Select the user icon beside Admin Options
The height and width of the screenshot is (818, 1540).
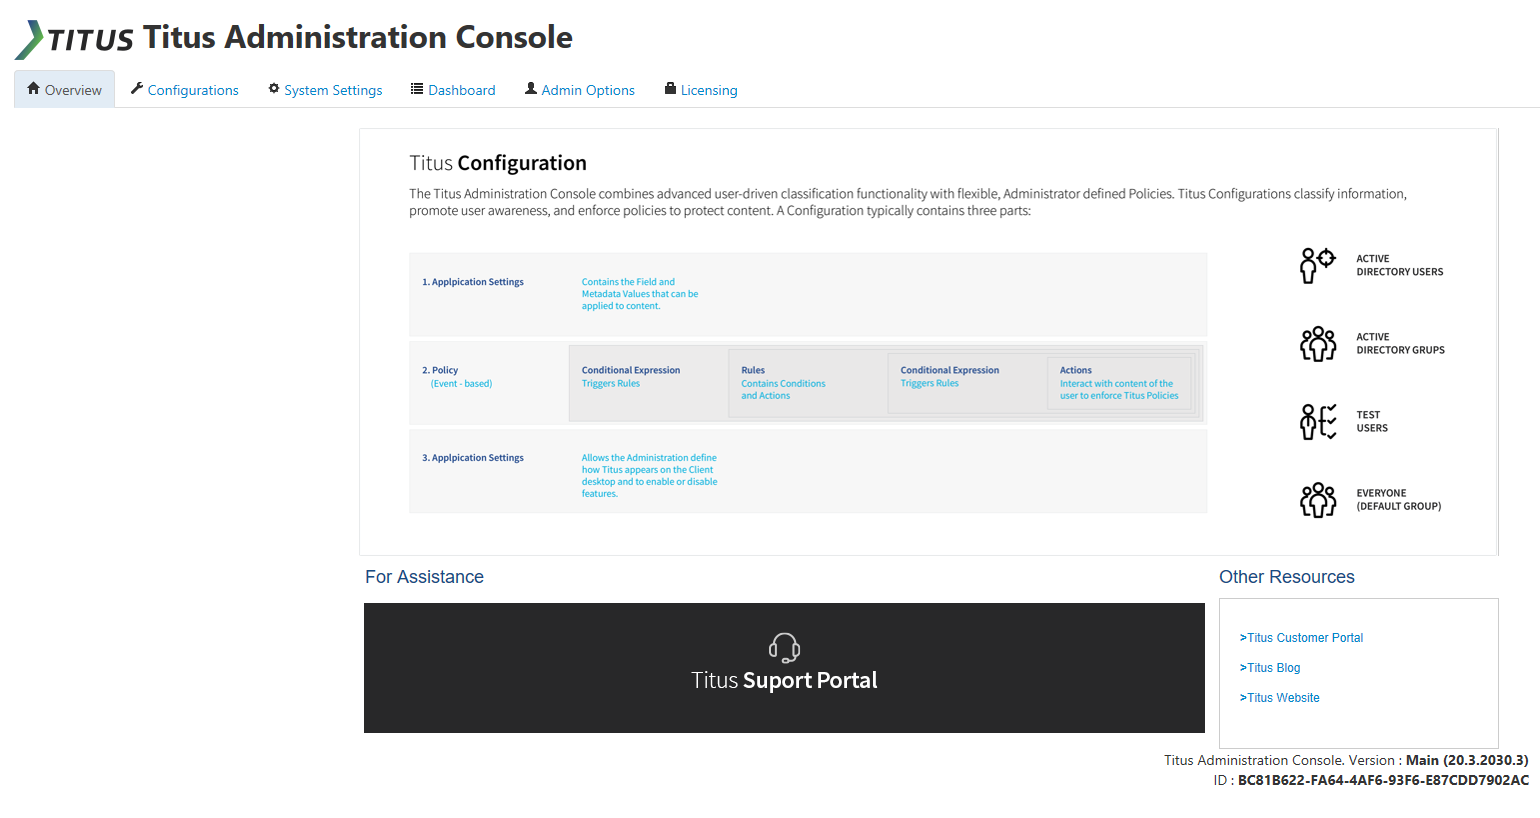pyautogui.click(x=531, y=88)
